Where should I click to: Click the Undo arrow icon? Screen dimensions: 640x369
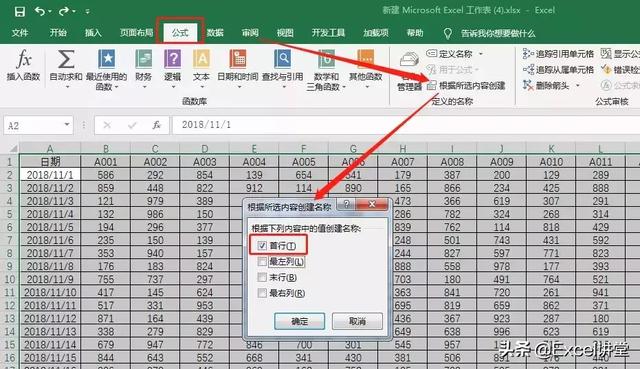click(x=40, y=11)
